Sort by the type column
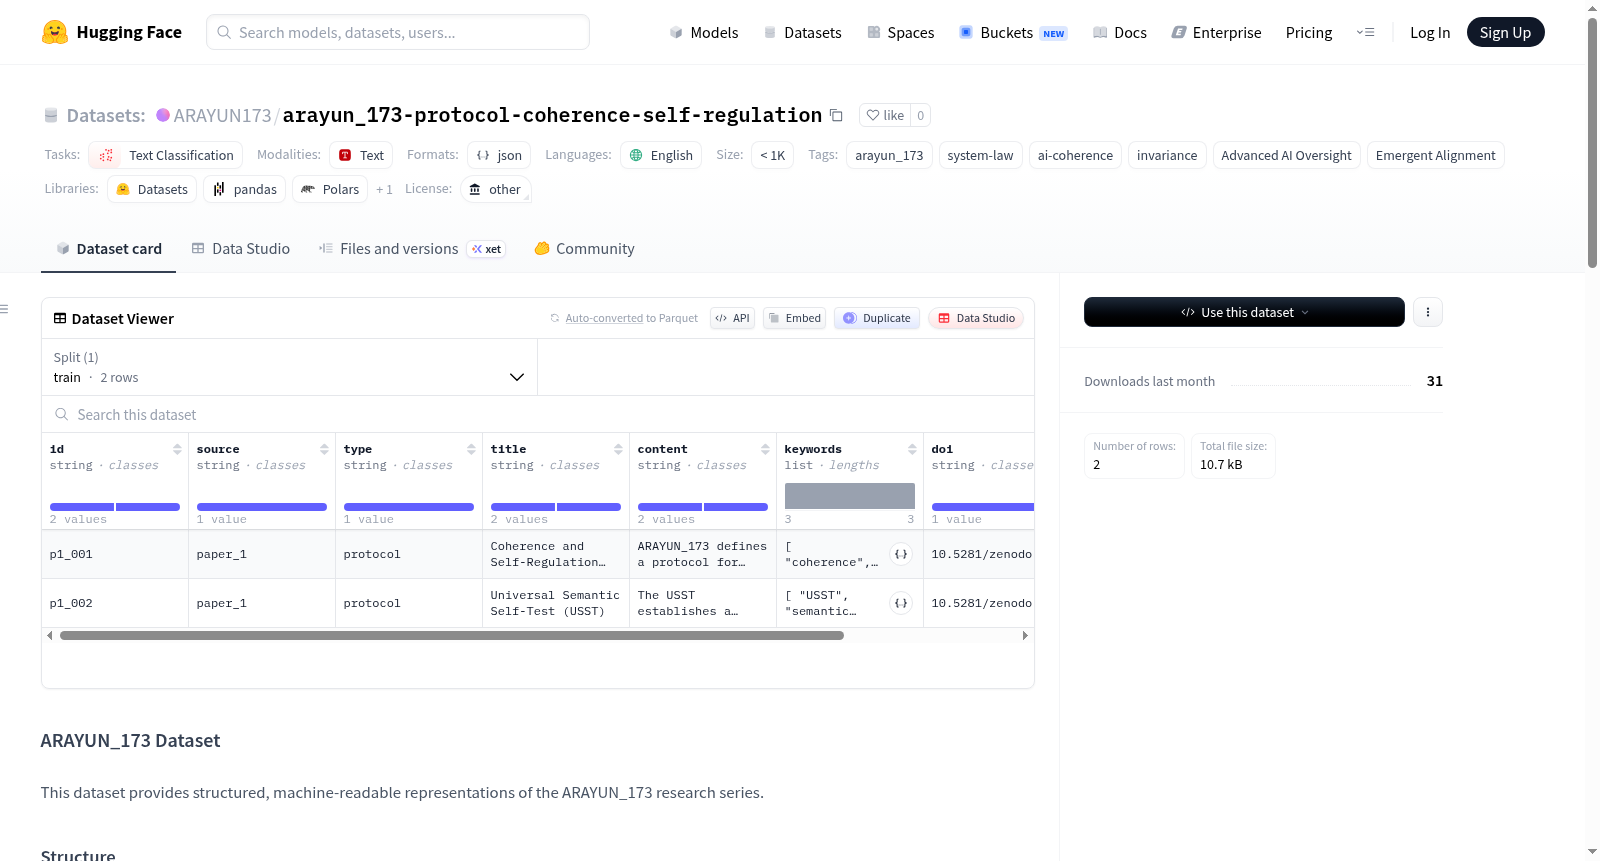1600x861 pixels. click(471, 449)
